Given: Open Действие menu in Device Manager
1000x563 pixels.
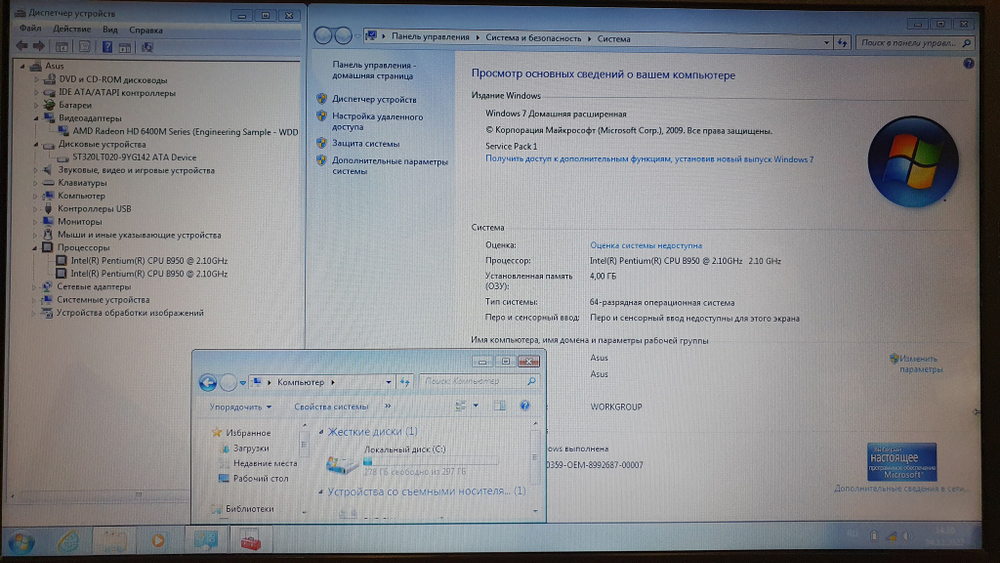Looking at the screenshot, I should [x=71, y=29].
